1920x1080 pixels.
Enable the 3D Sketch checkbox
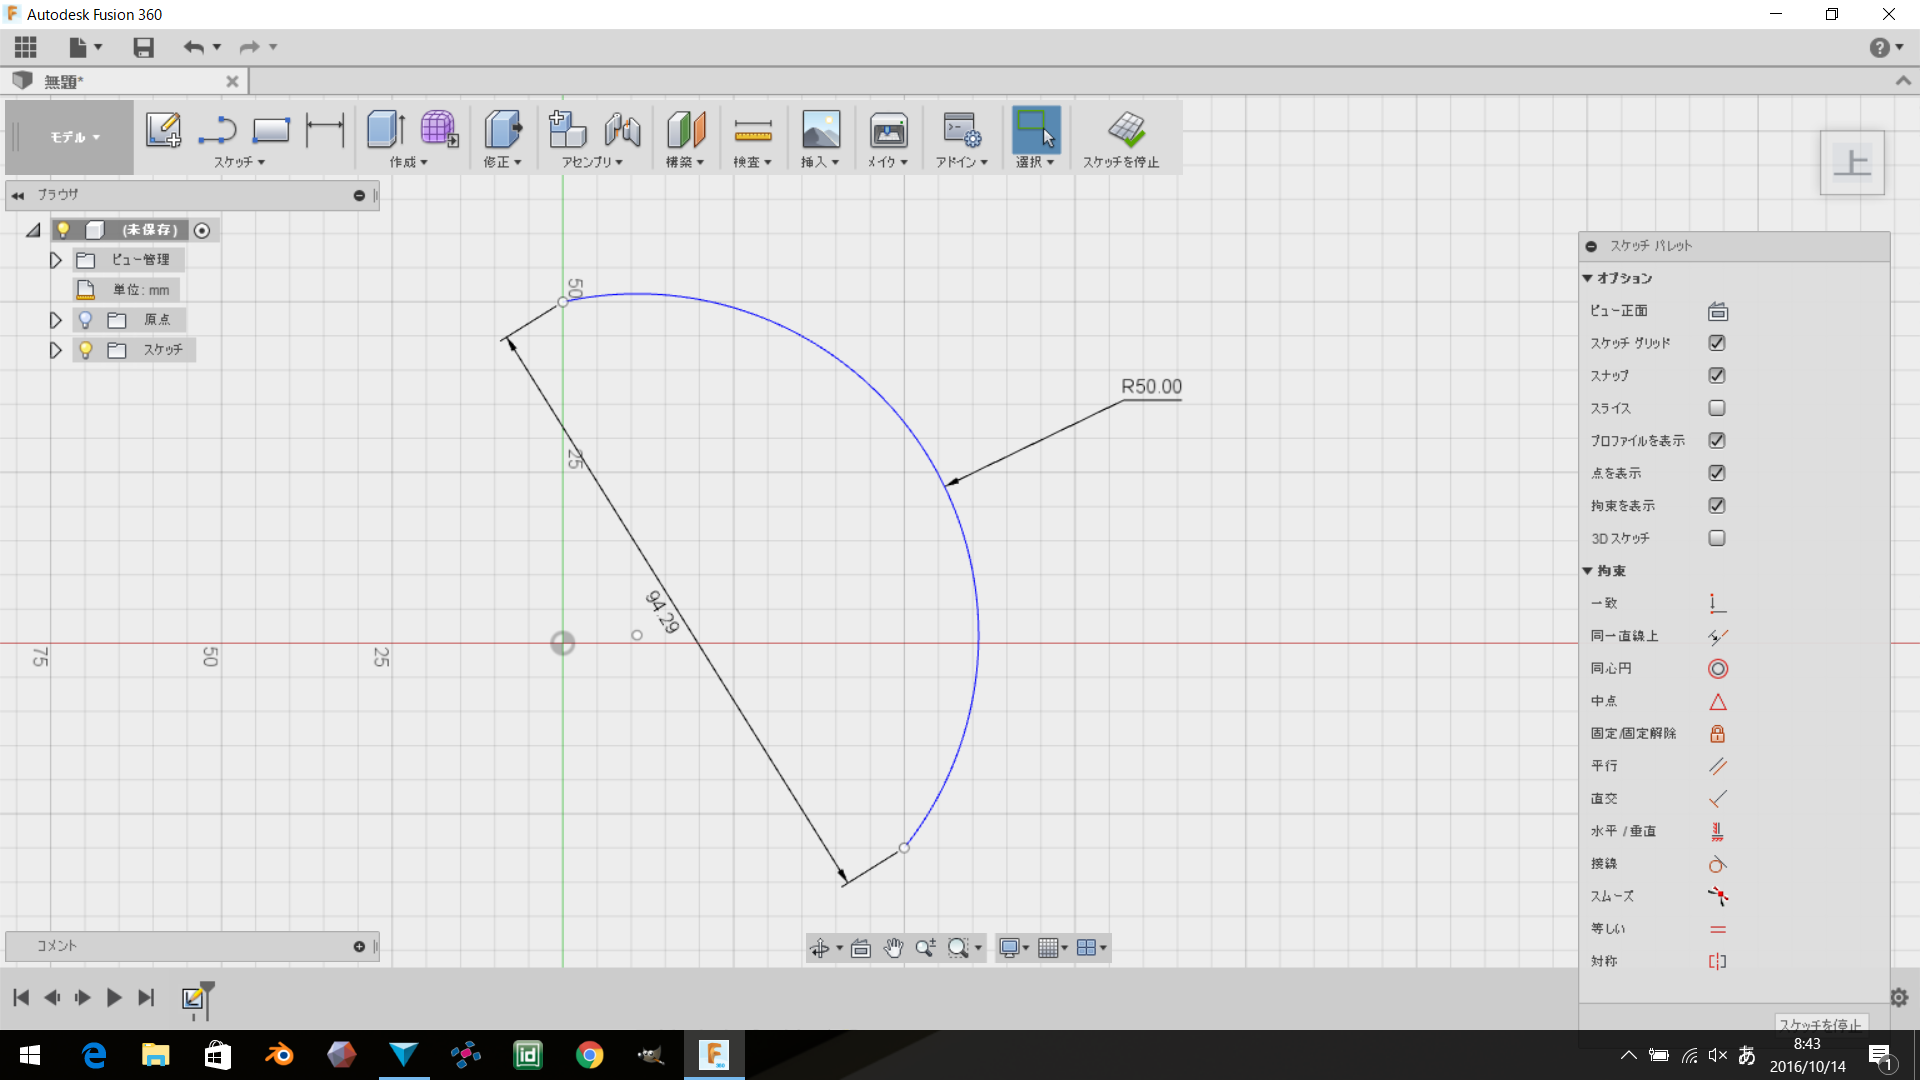pyautogui.click(x=1717, y=538)
